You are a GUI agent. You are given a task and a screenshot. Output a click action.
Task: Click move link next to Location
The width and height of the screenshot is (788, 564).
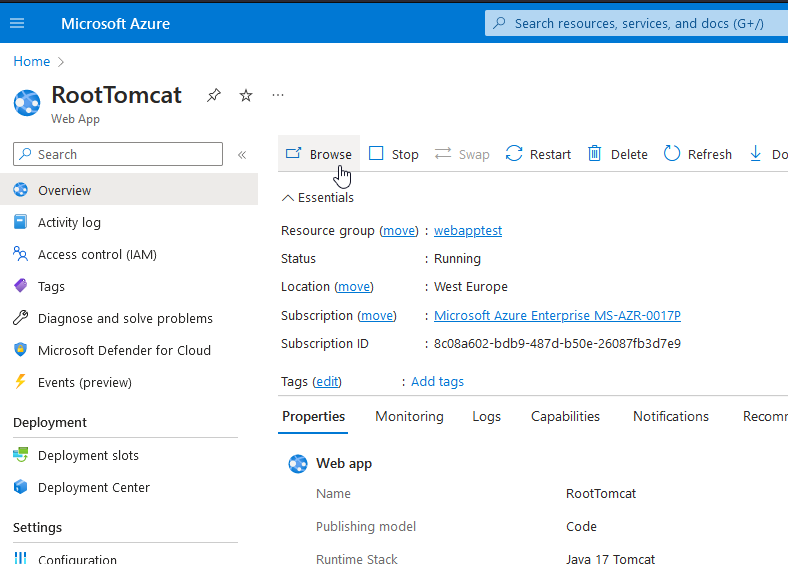(354, 287)
